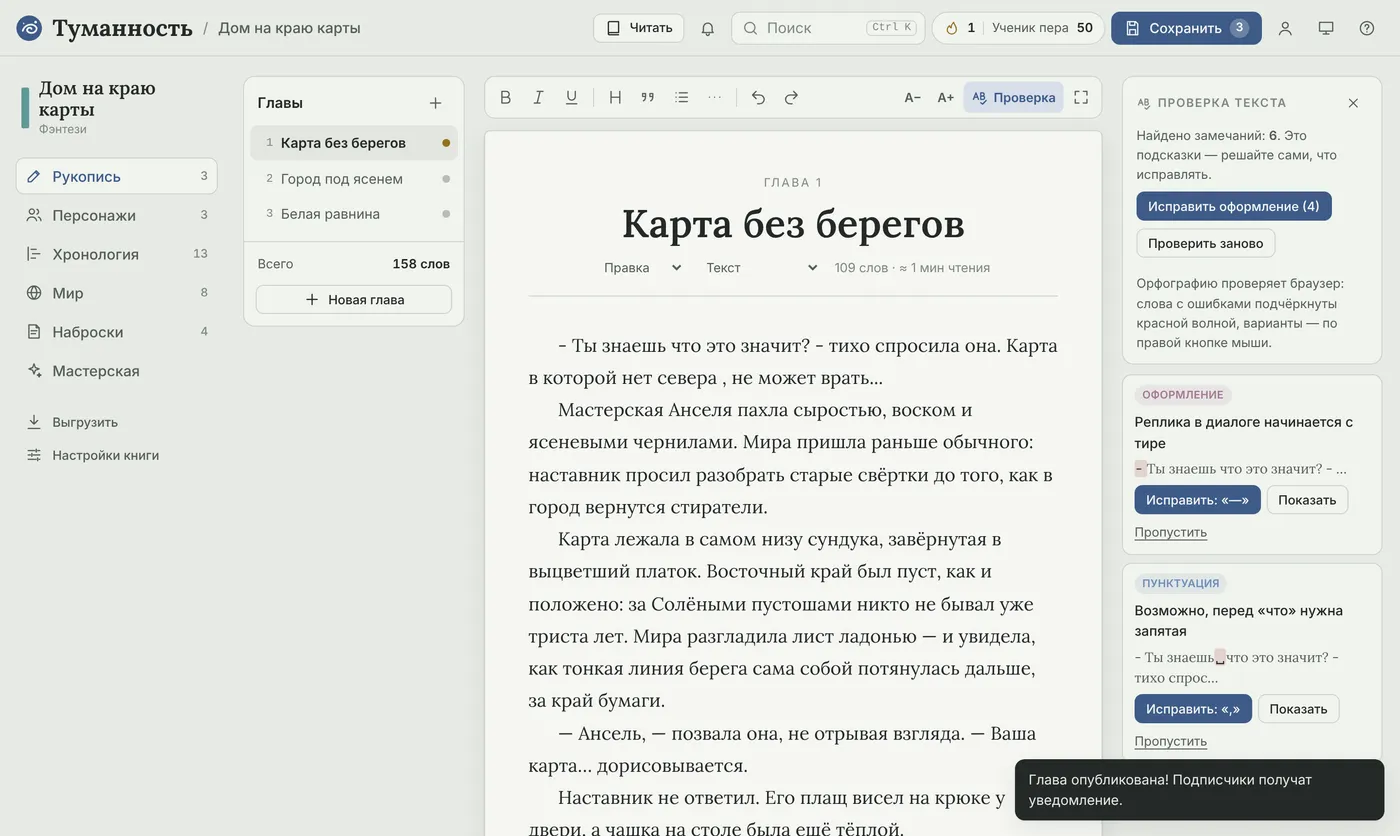This screenshot has height=836, width=1400.
Task: Apply italic formatting
Action: 538,97
